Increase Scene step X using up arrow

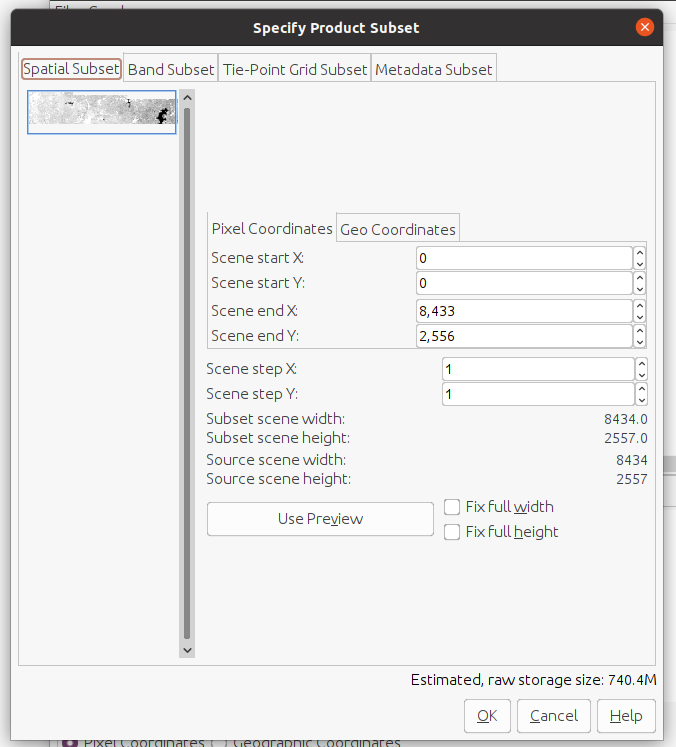[640, 364]
